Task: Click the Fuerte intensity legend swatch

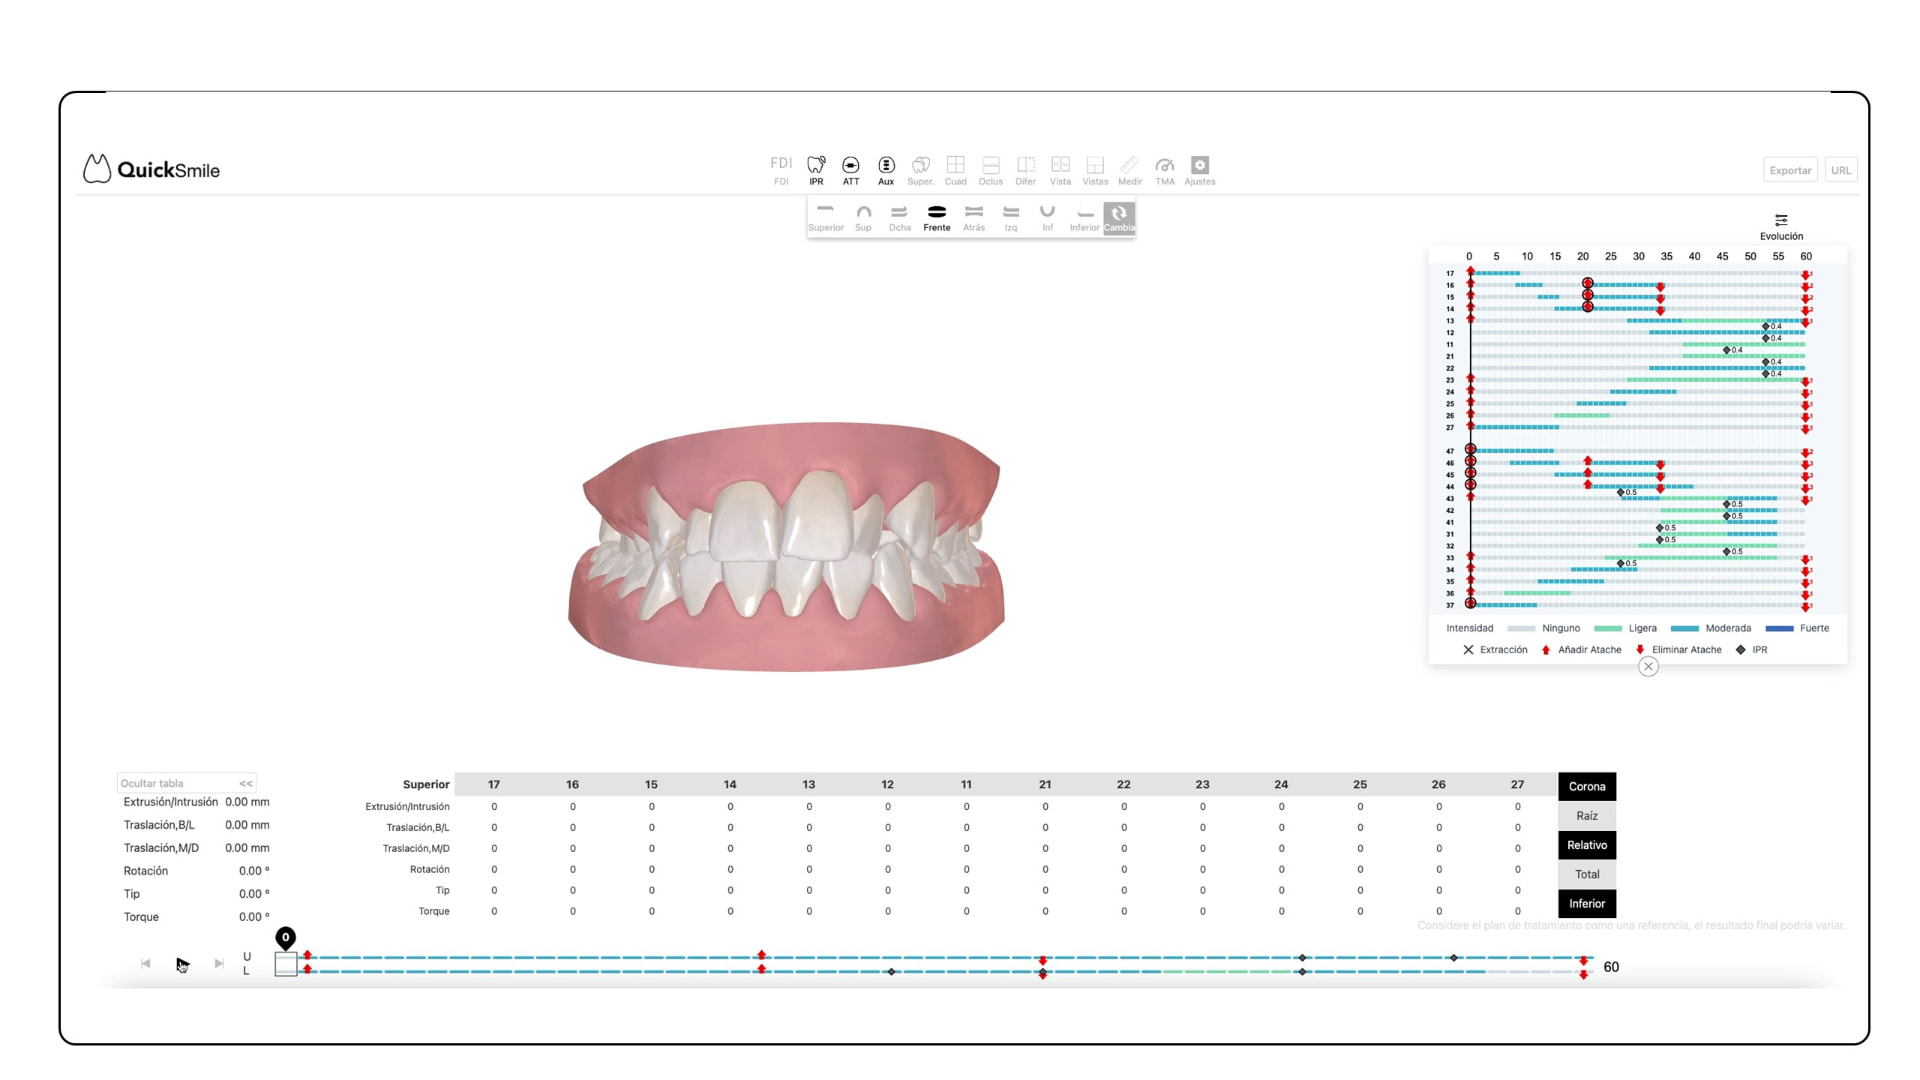Action: point(1779,629)
